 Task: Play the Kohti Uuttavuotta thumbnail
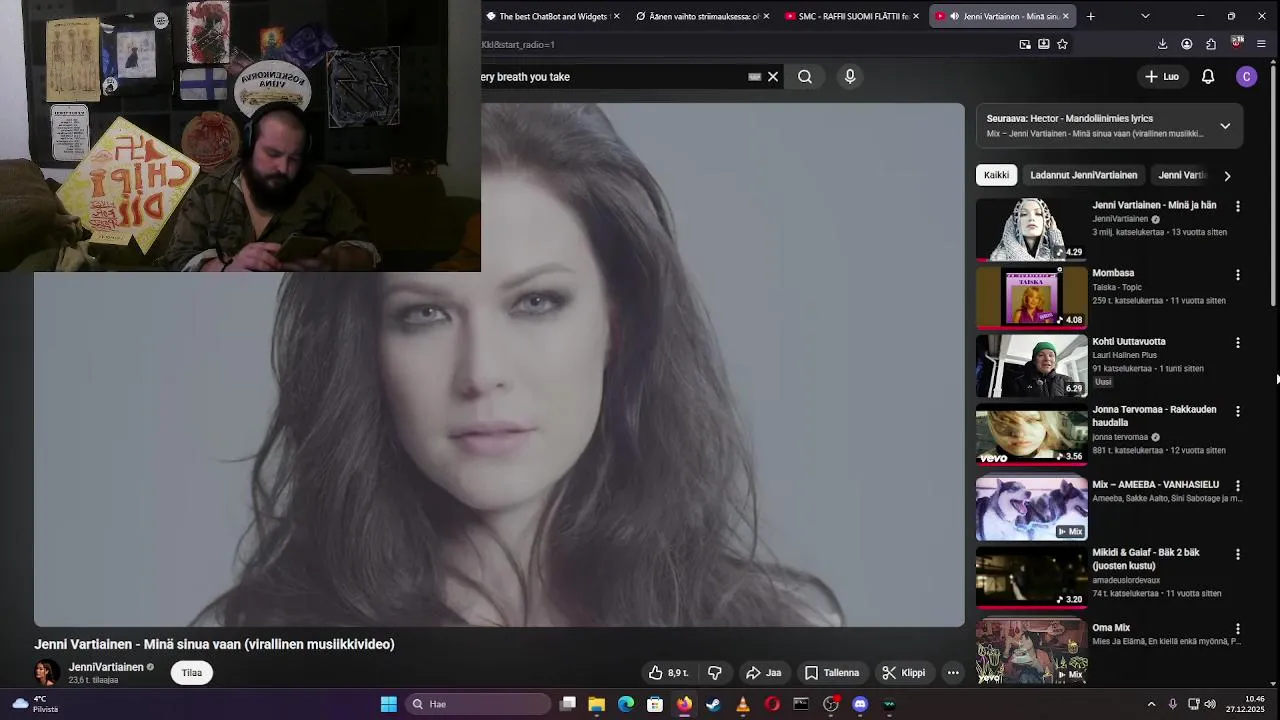tap(1031, 366)
